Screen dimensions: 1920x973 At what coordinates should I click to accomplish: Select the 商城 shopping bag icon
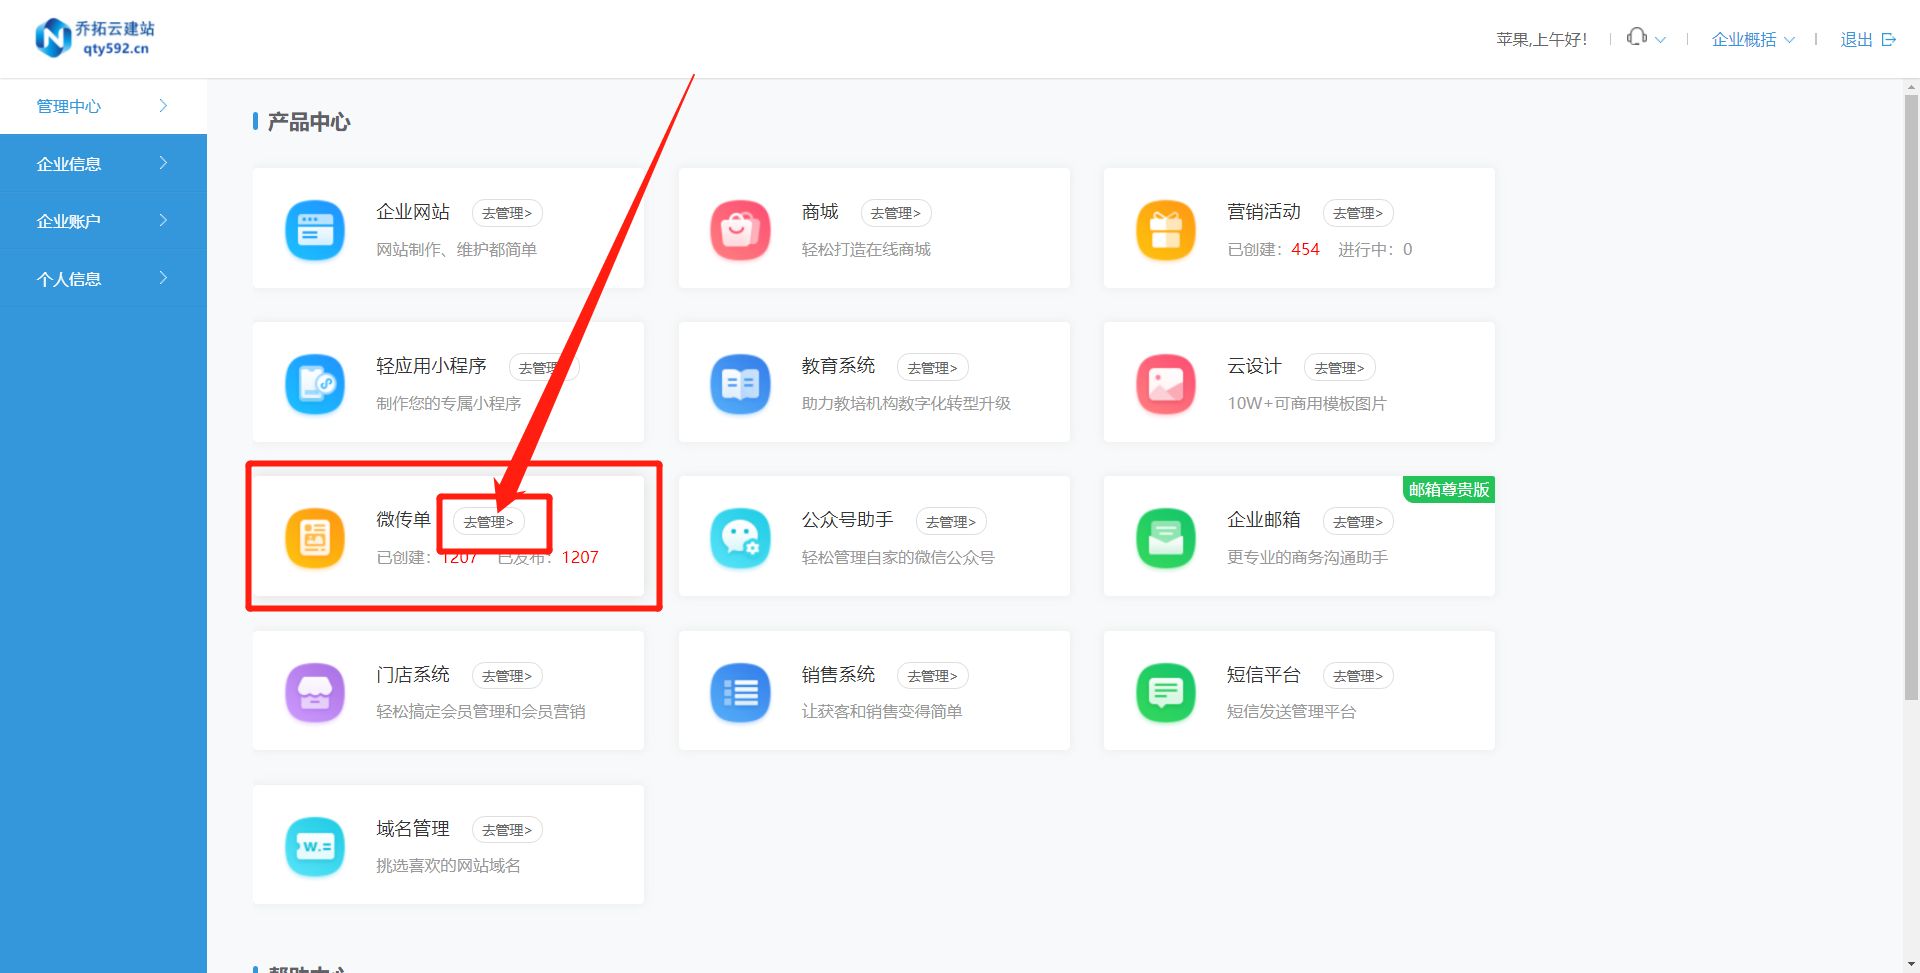click(x=739, y=230)
